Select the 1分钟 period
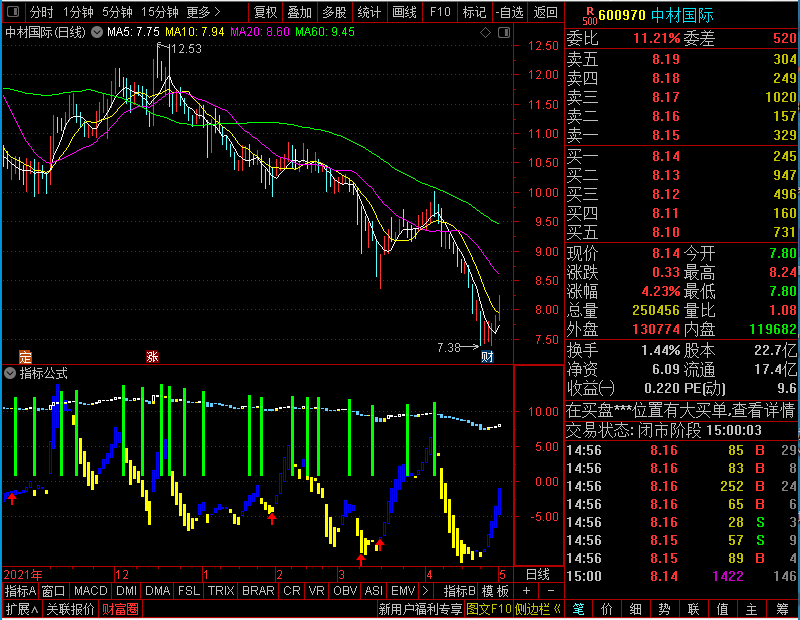 pos(78,12)
